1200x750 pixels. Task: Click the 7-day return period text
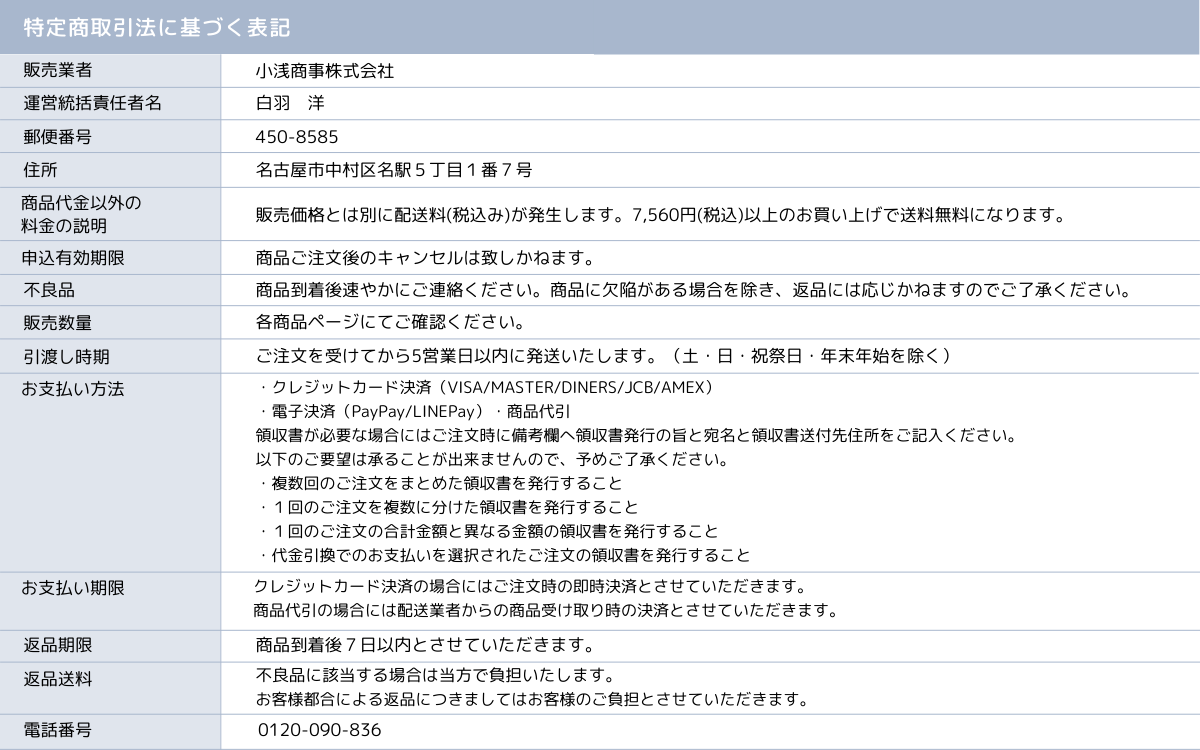tap(426, 643)
